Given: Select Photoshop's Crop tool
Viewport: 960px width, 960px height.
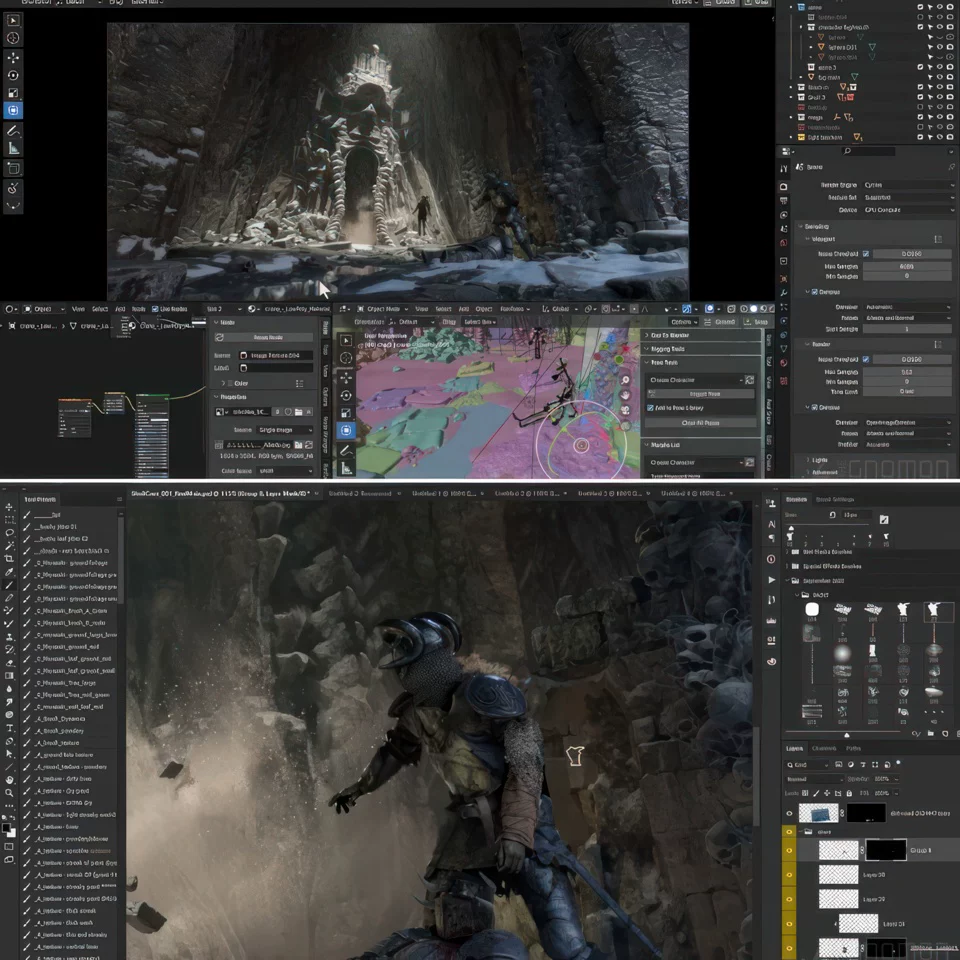Looking at the screenshot, I should pyautogui.click(x=9, y=558).
